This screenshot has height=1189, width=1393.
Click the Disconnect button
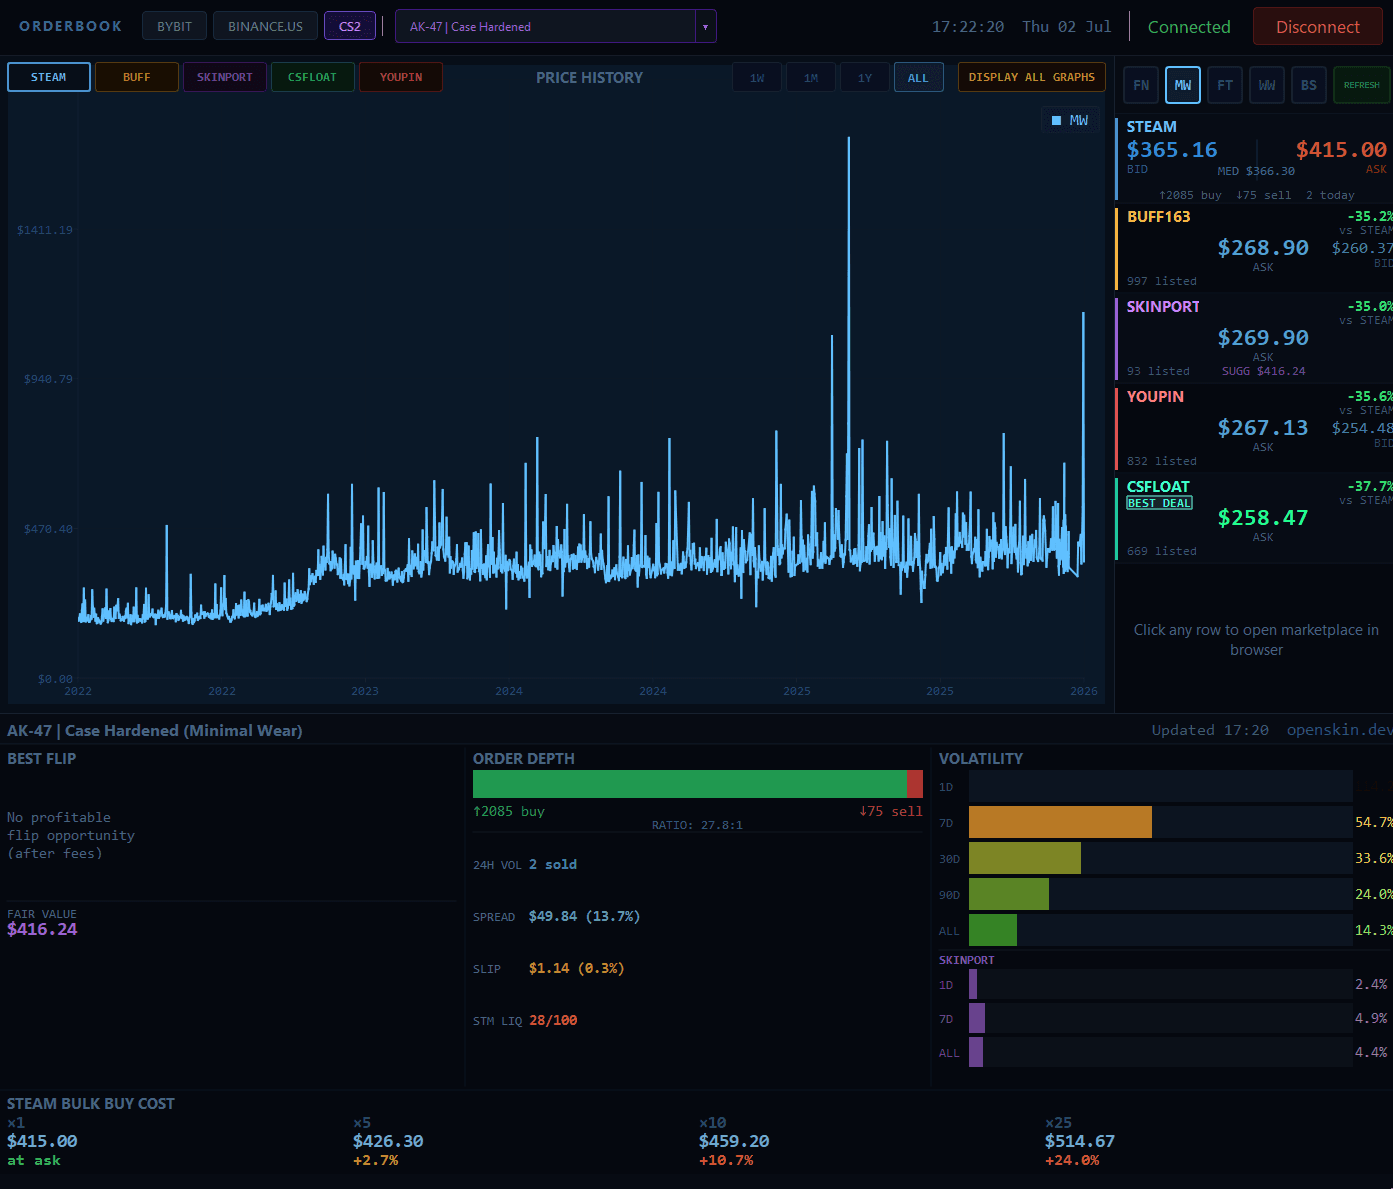pyautogui.click(x=1318, y=27)
